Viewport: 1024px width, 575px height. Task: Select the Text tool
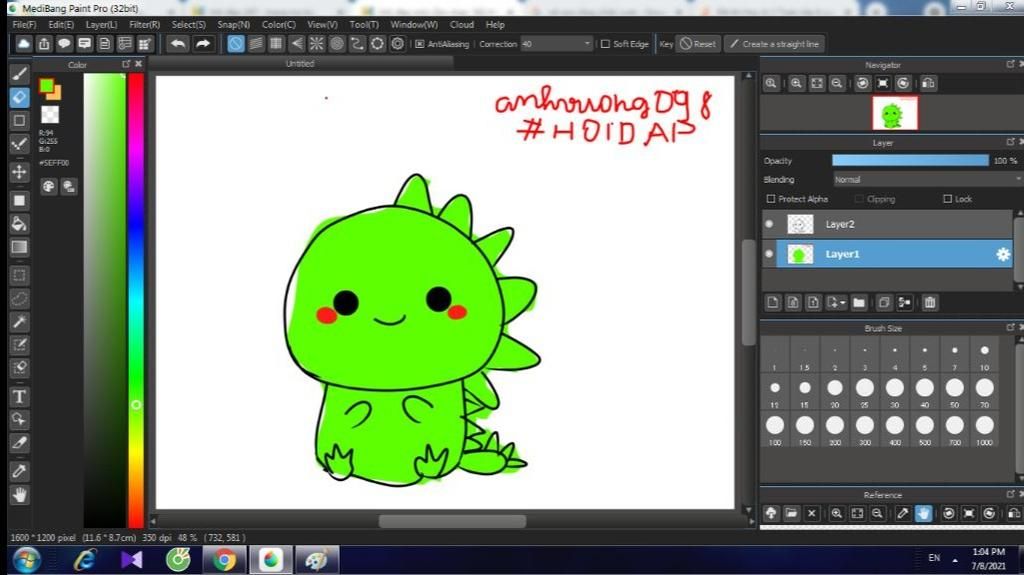[x=20, y=397]
